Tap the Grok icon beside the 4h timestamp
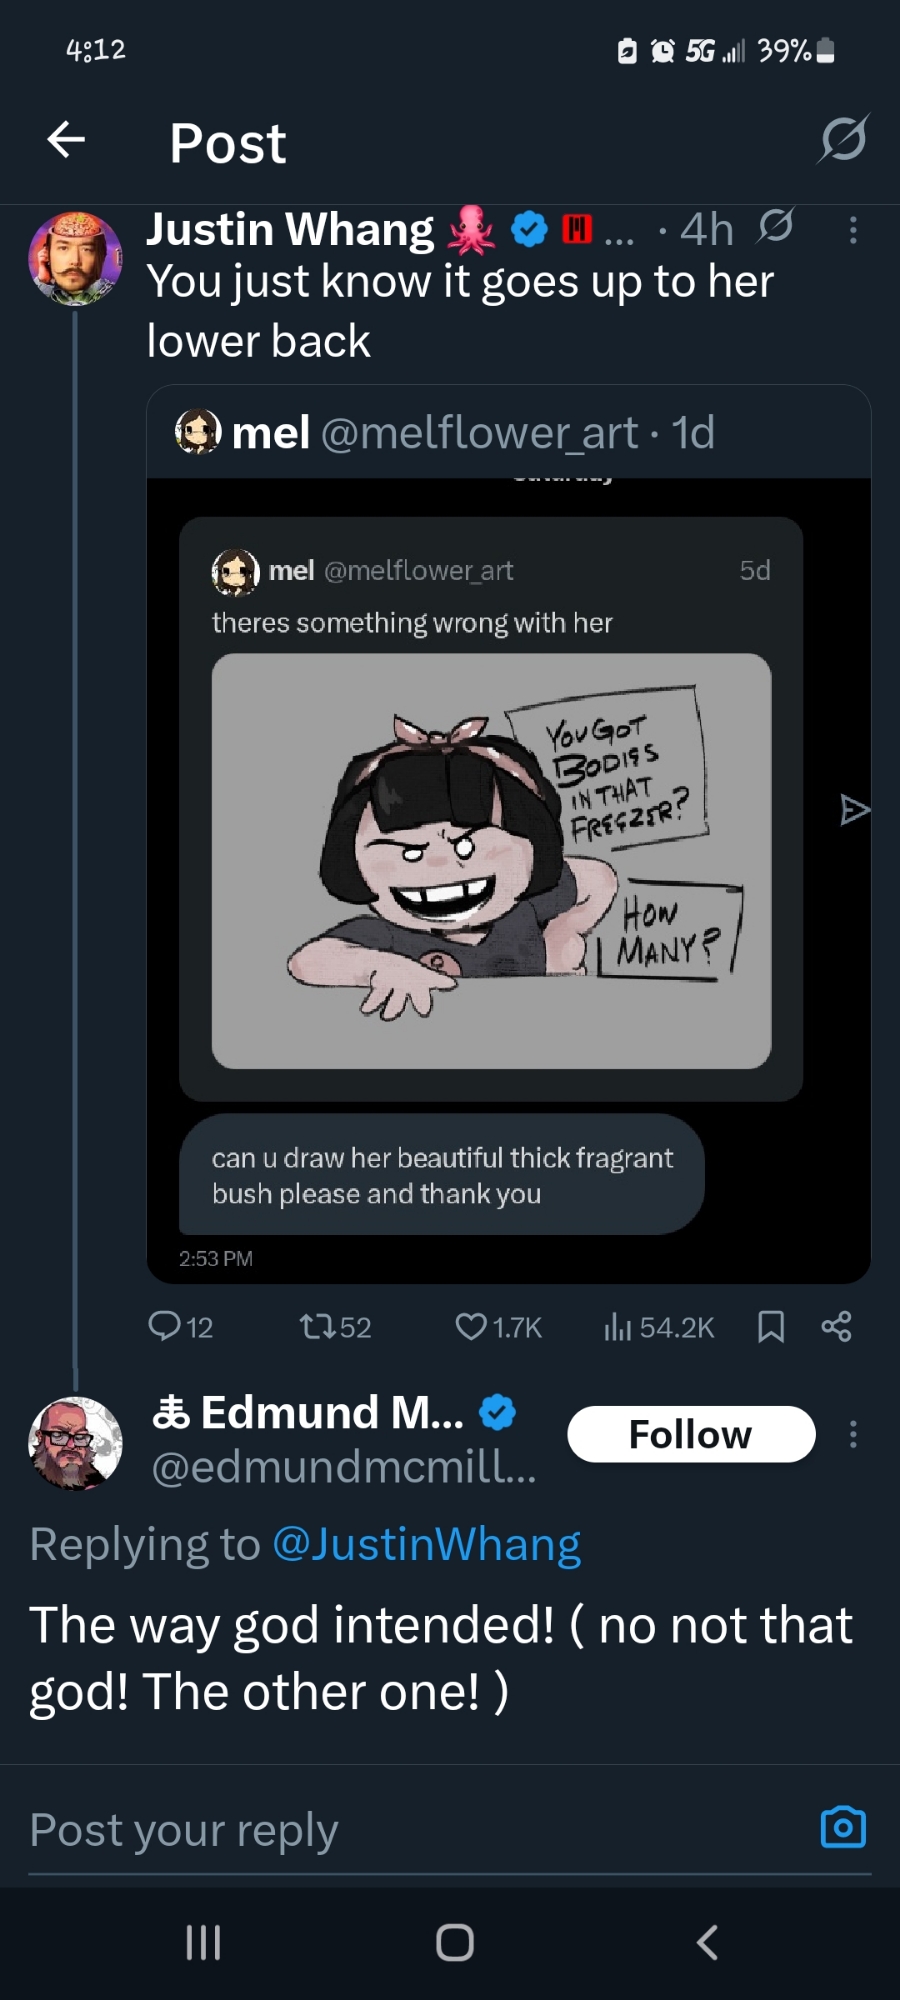 pos(775,227)
